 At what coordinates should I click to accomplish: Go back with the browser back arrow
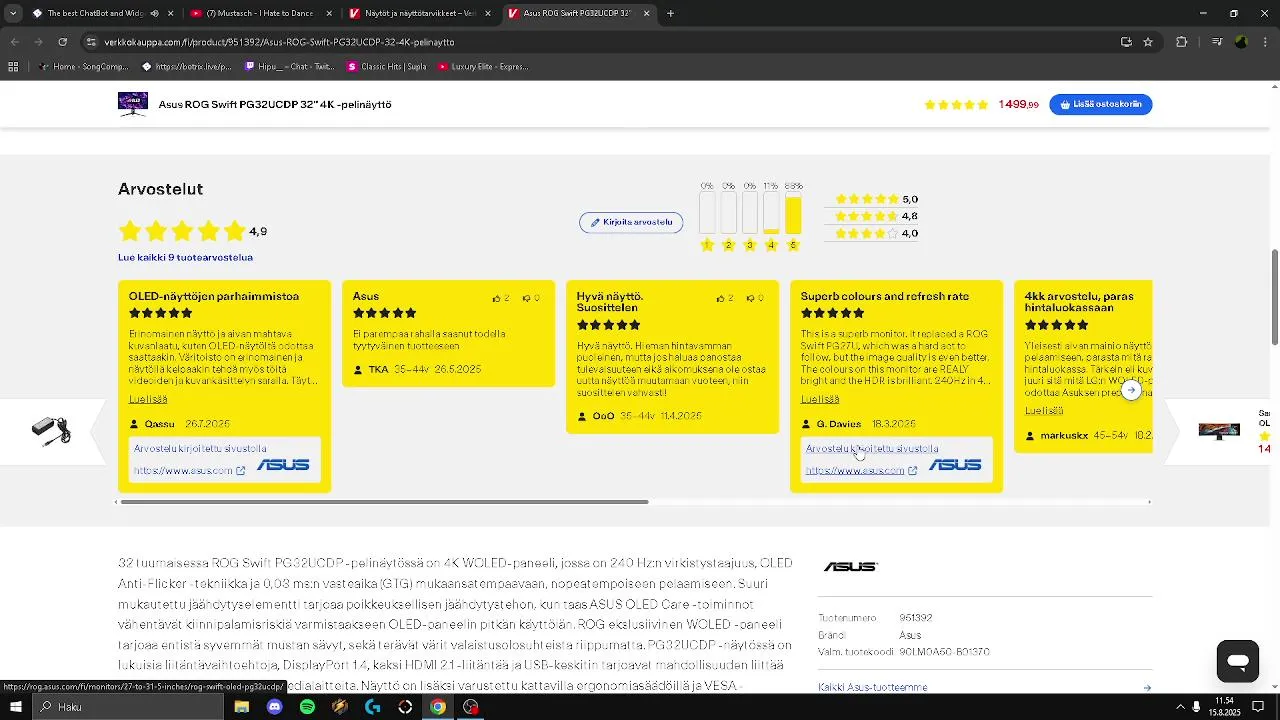click(14, 42)
